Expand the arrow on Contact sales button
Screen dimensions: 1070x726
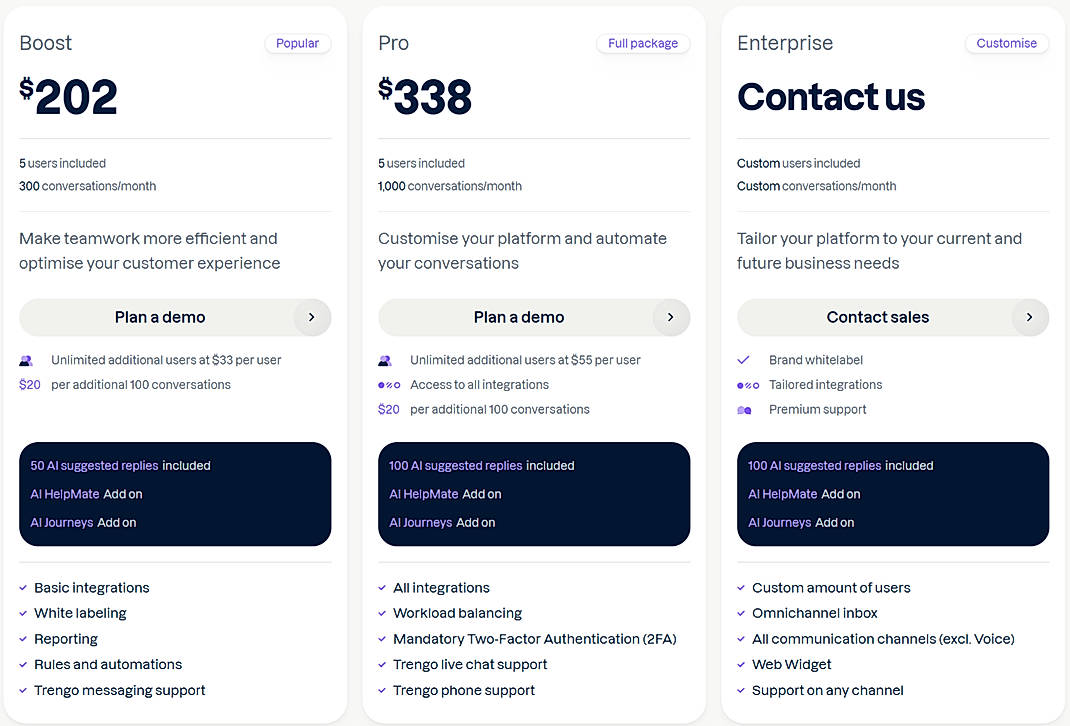[x=1030, y=317]
